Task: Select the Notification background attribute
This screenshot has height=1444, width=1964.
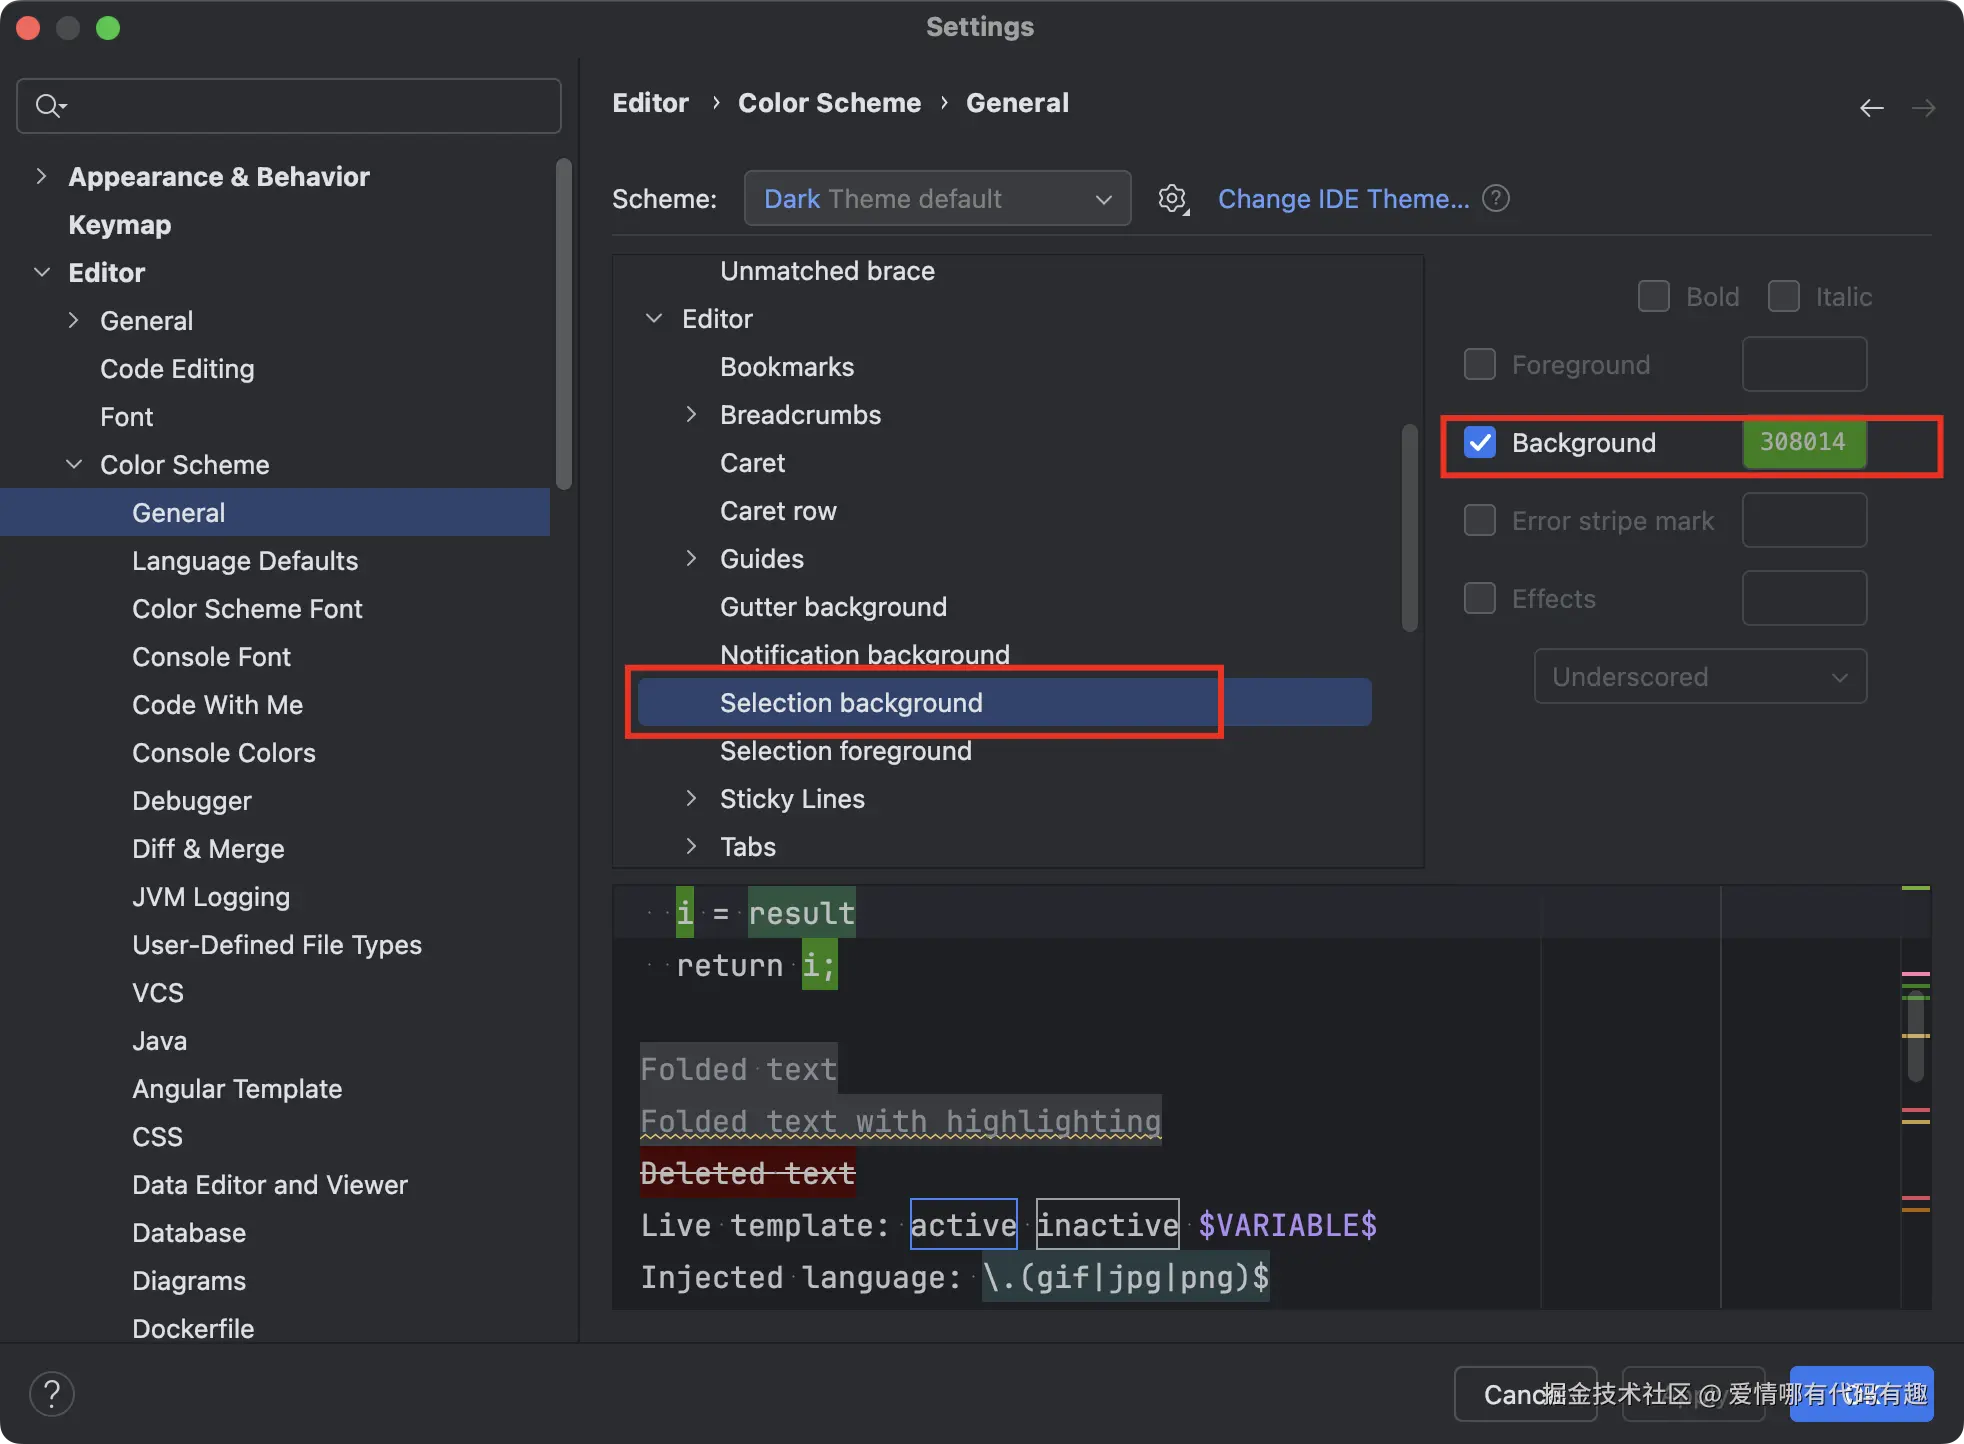Action: point(865,655)
